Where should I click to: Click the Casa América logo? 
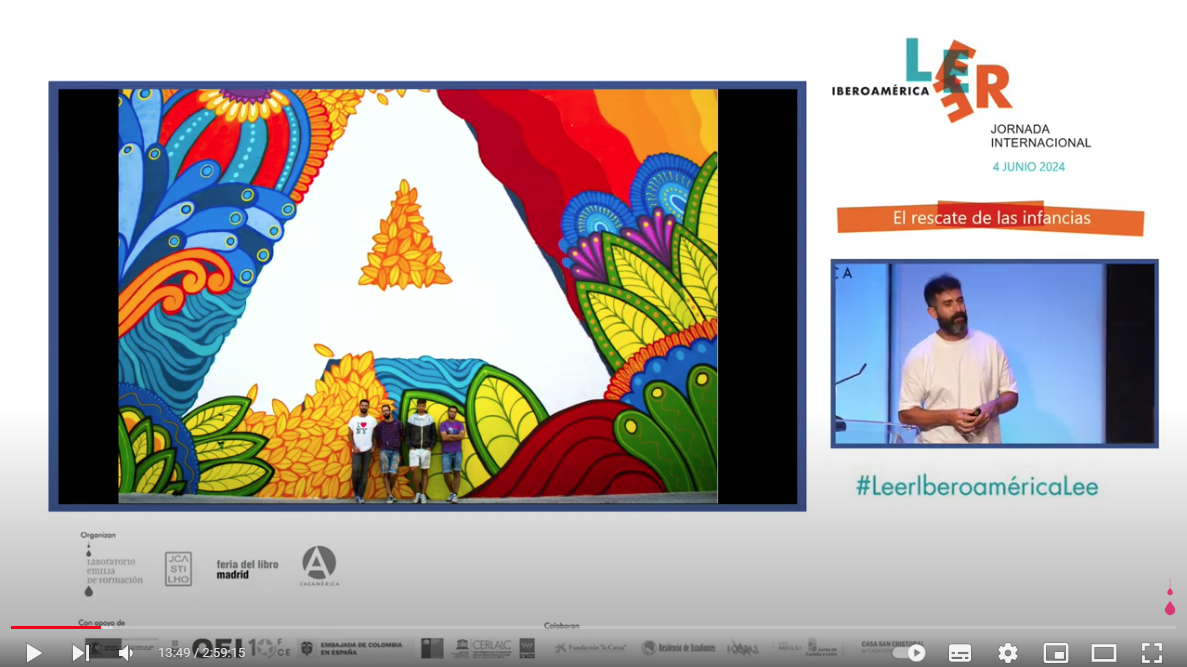pyautogui.click(x=319, y=566)
